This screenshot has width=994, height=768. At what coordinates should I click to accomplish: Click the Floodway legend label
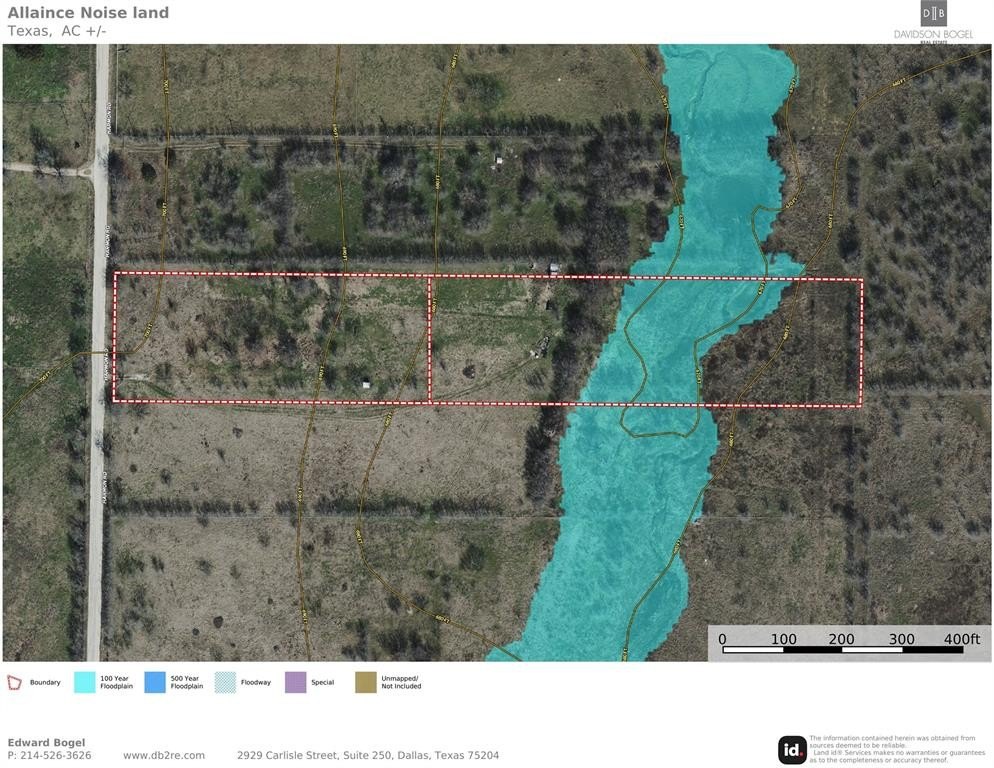(255, 682)
